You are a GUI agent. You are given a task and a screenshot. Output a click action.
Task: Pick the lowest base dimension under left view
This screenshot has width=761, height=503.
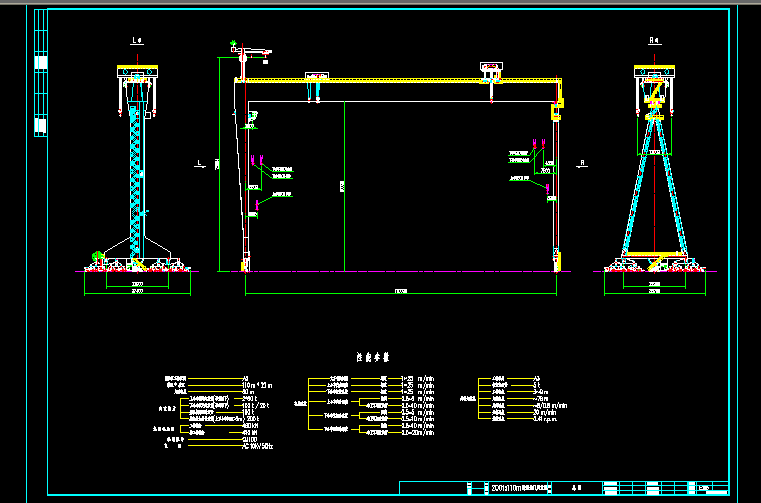tap(137, 293)
